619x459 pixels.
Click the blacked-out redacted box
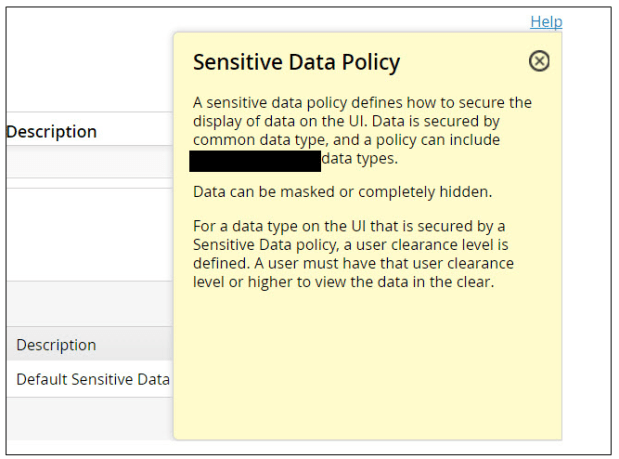pyautogui.click(x=255, y=159)
